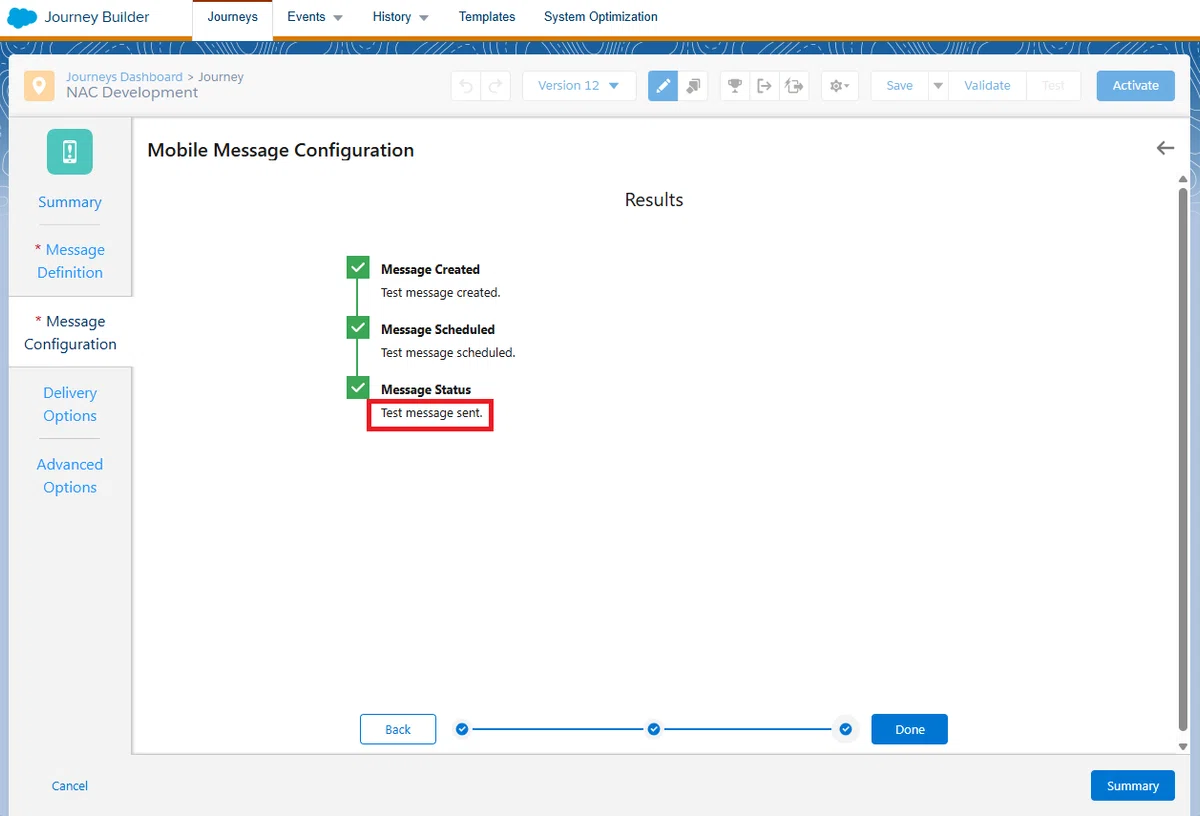The width and height of the screenshot is (1200, 816).
Task: Click the running-figure exit icon
Action: point(794,86)
